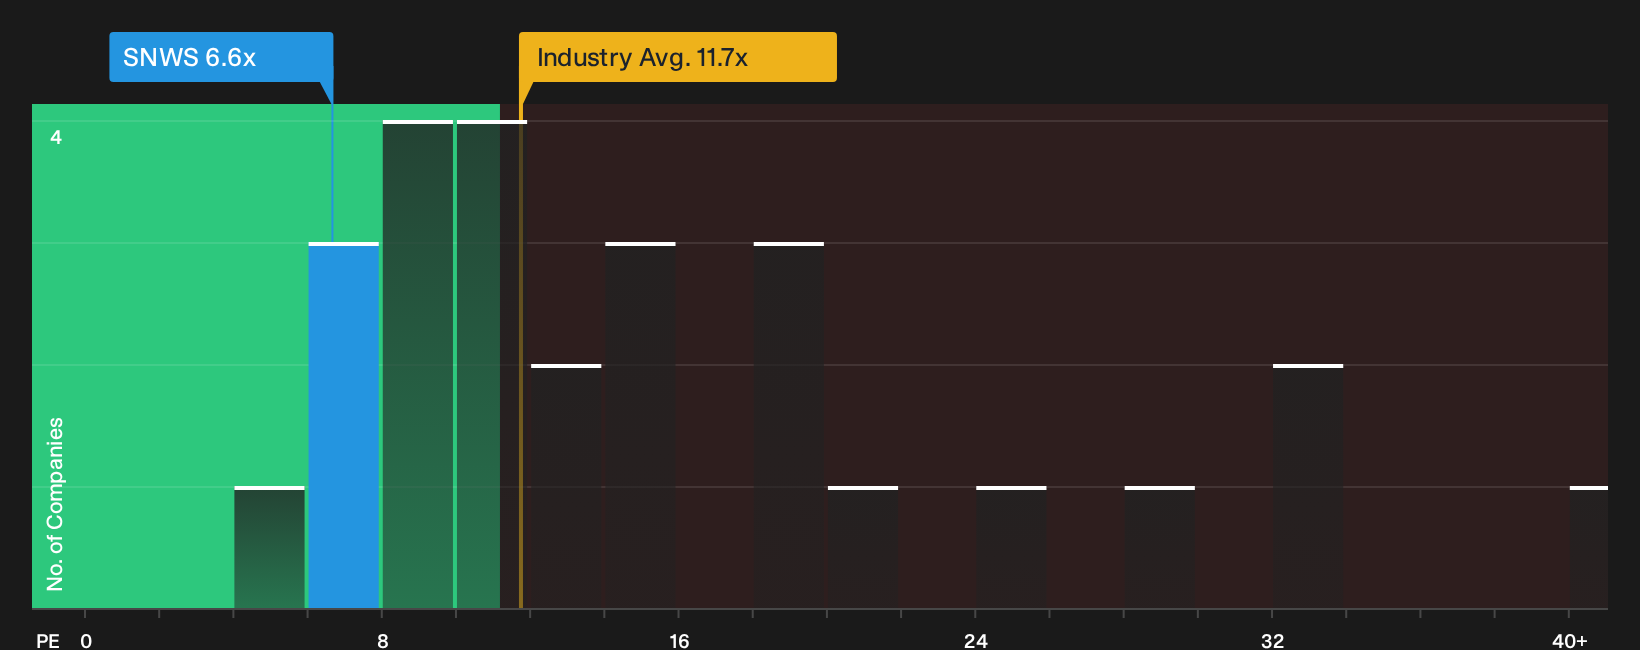Click the x-axis label 40+
Screen dimensions: 1640x650
point(1569,640)
